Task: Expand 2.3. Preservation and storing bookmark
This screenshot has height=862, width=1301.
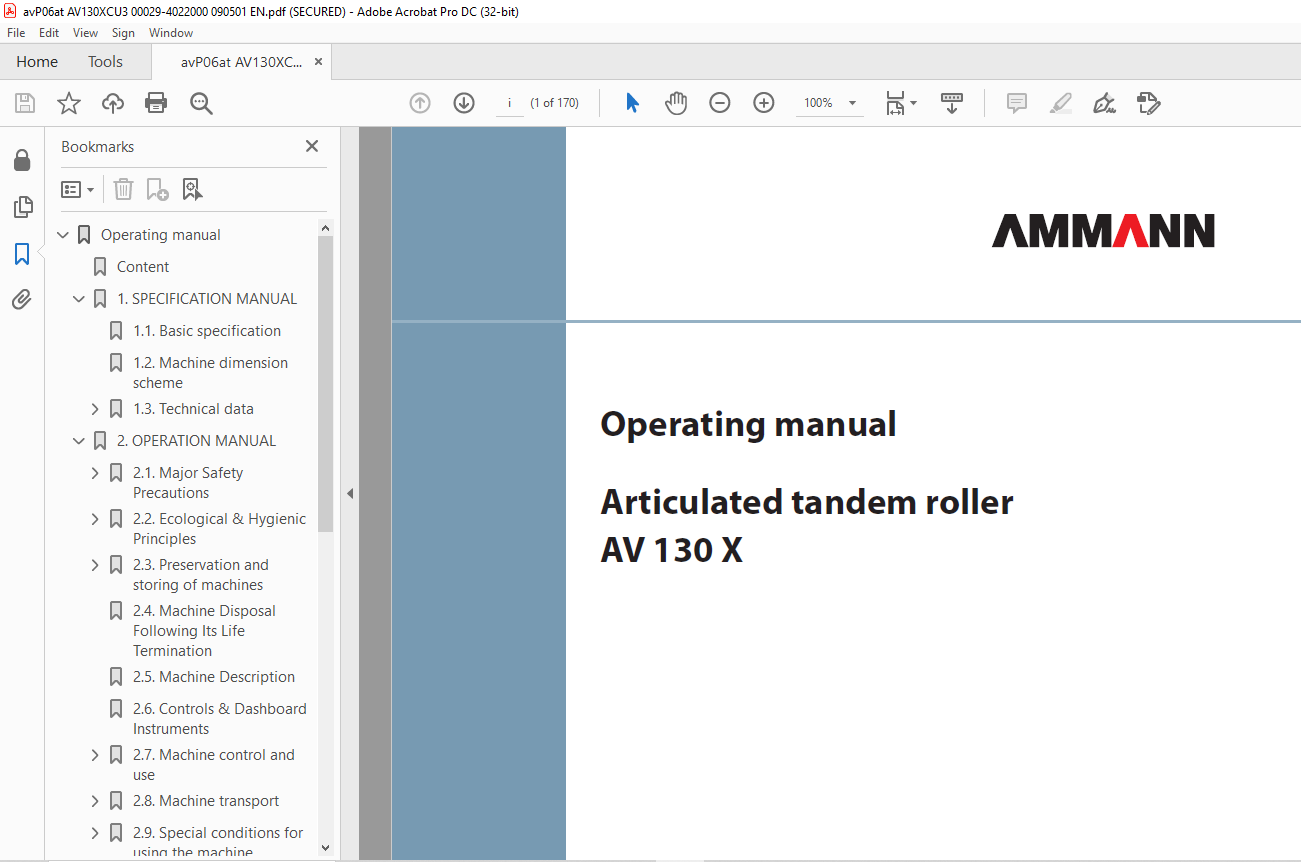Action: pyautogui.click(x=96, y=565)
